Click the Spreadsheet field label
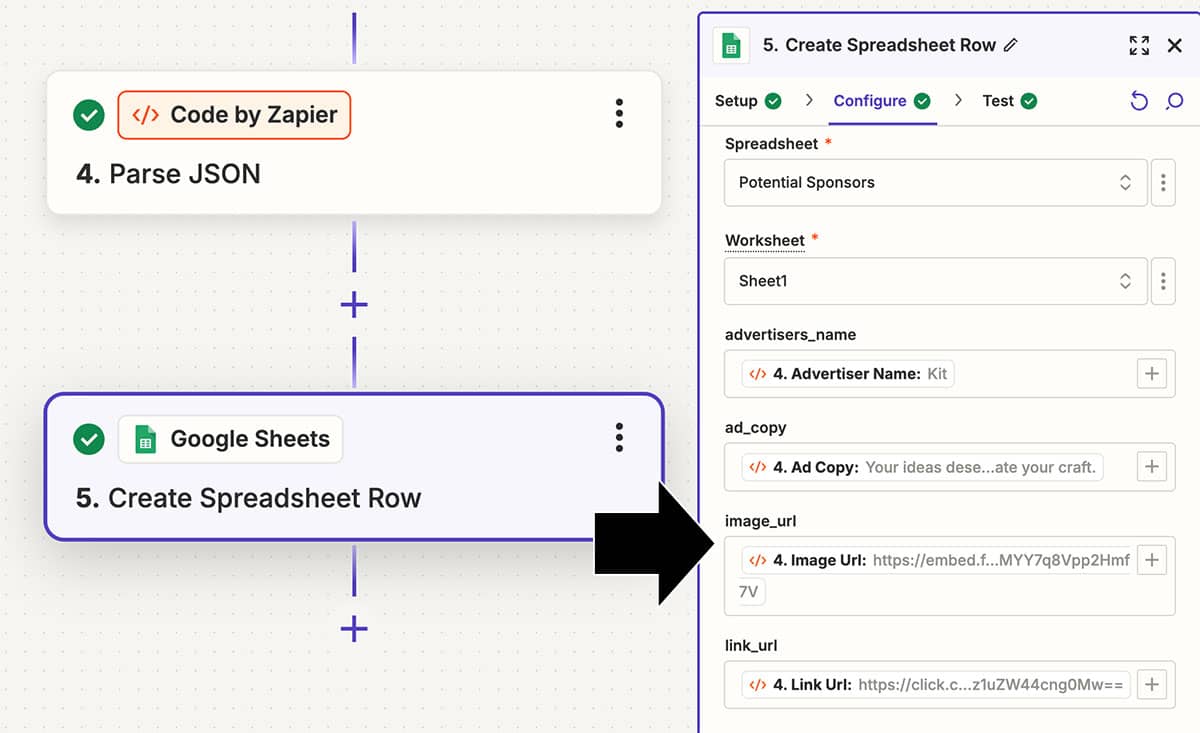Viewport: 1200px width, 733px height. 771,144
